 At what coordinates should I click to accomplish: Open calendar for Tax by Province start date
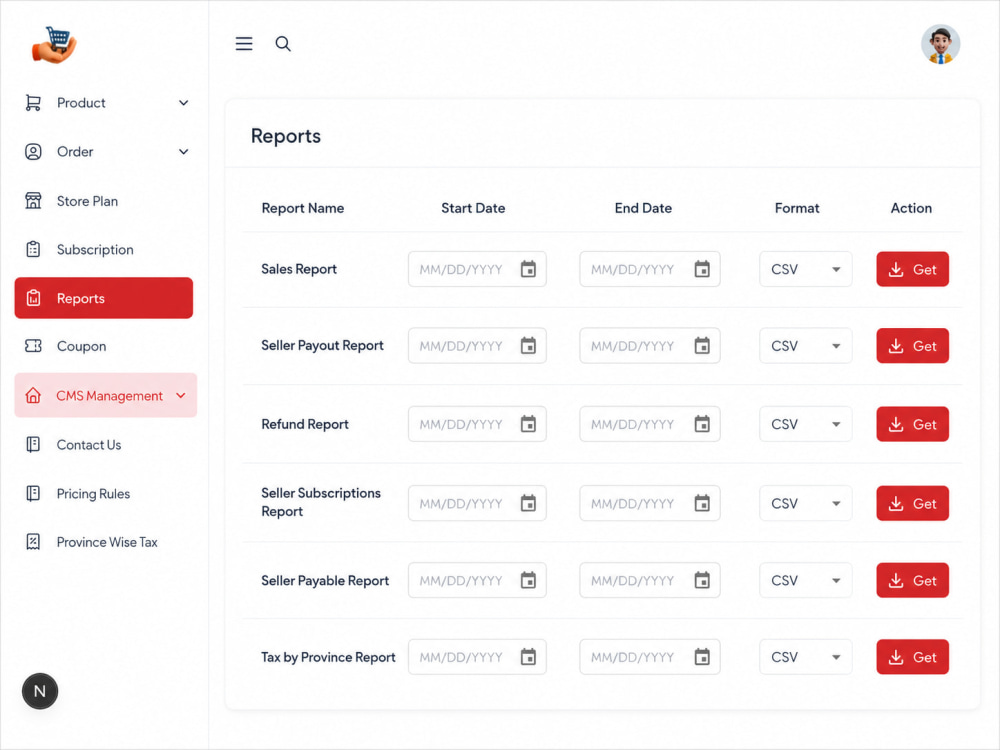528,657
